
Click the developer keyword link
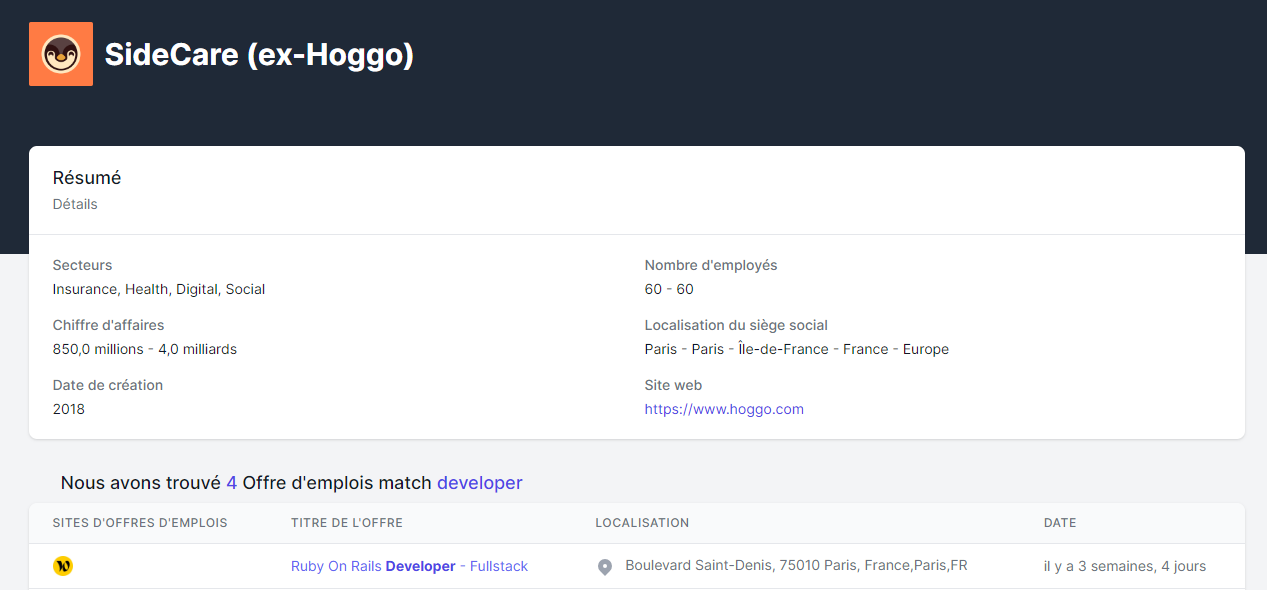(x=480, y=483)
